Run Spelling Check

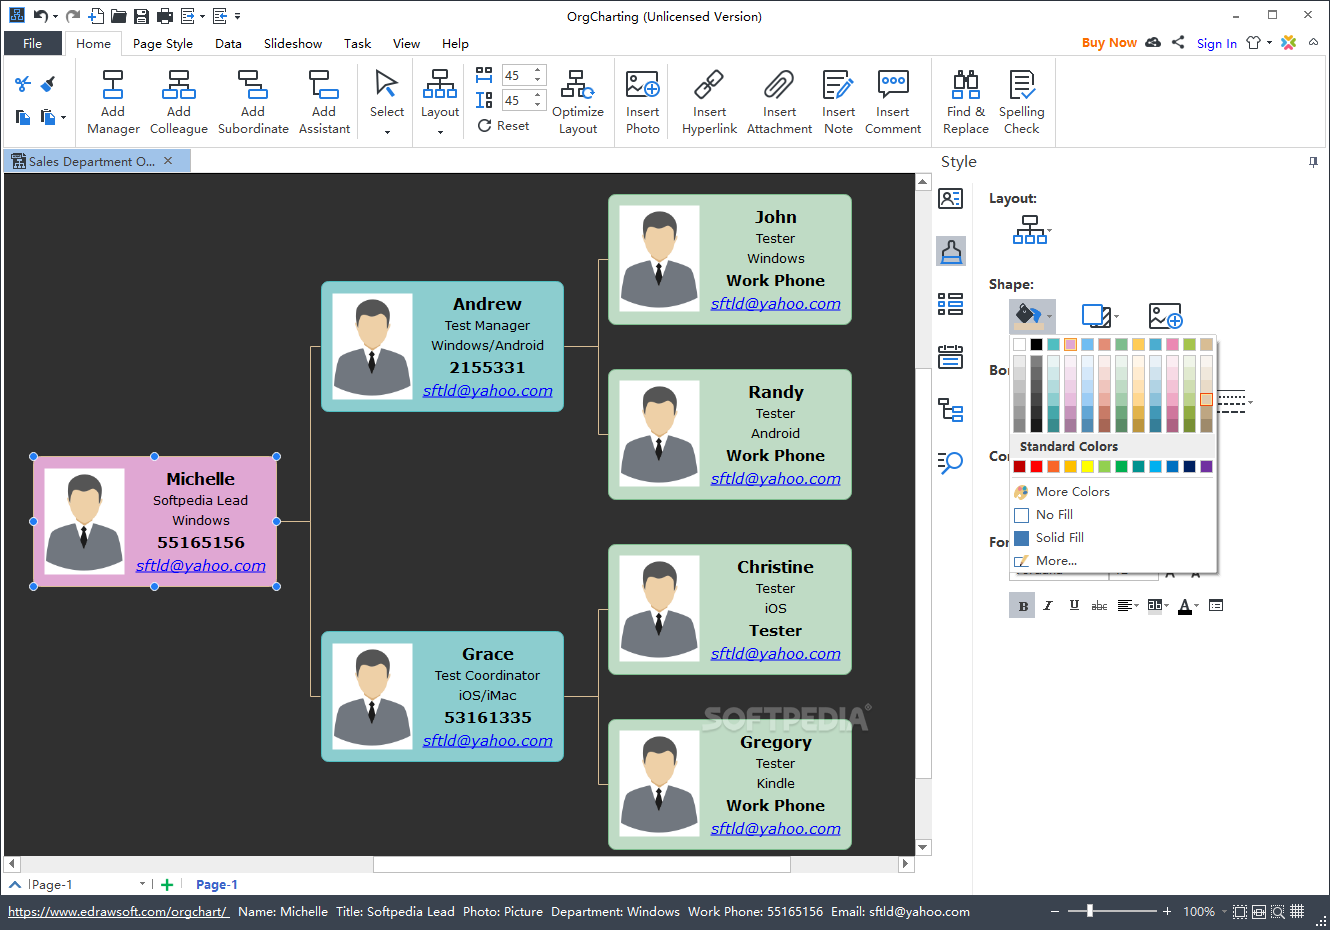[1021, 102]
